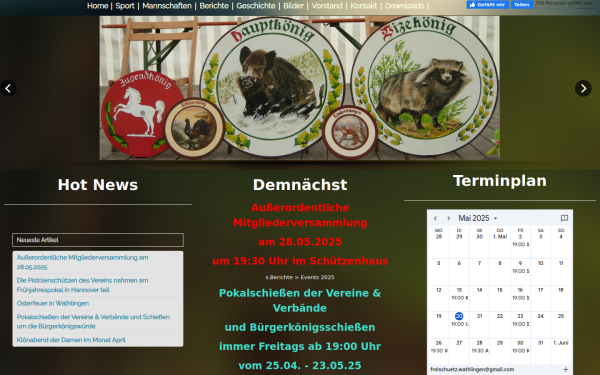This screenshot has height=375, width=600.
Task: Open article about Pistolenschützen Frühjahrespokal Hannover
Action: pyautogui.click(x=83, y=285)
